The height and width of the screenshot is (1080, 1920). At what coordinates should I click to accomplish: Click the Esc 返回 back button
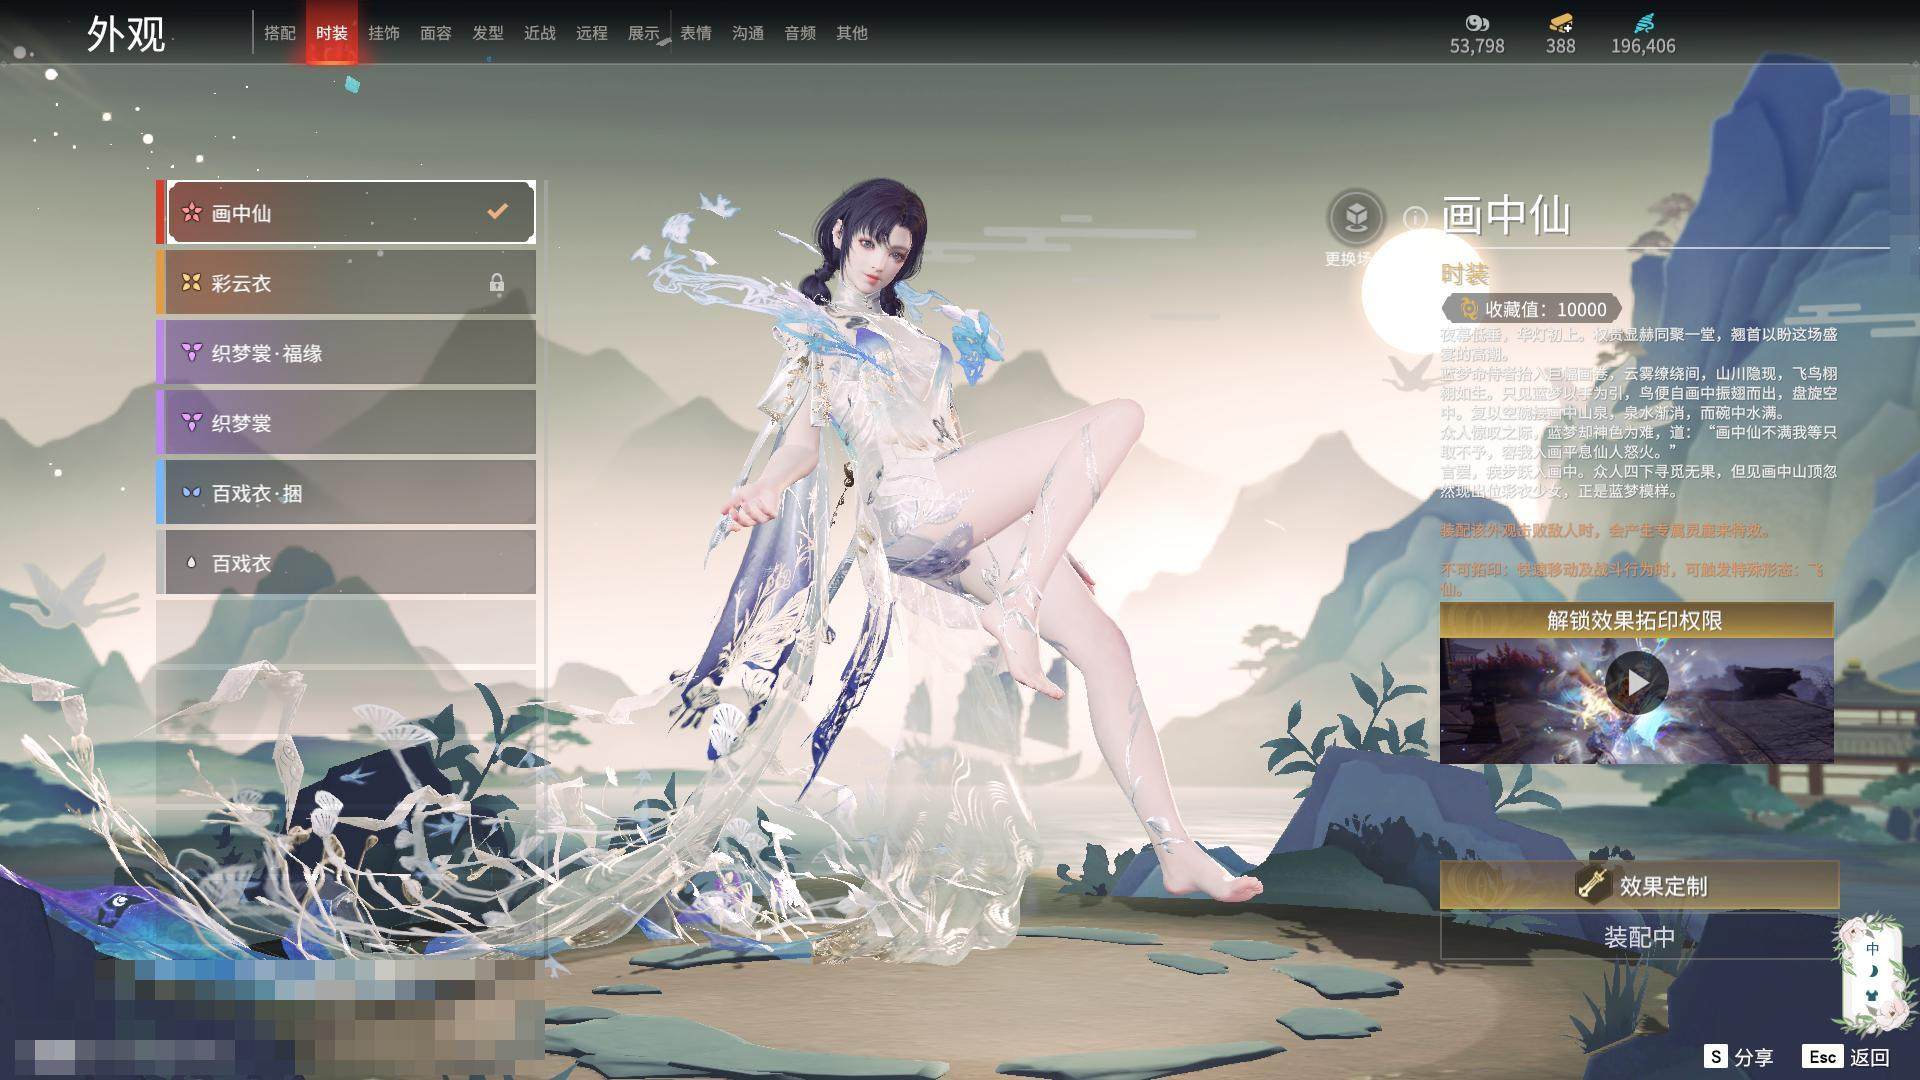pos(1846,1057)
